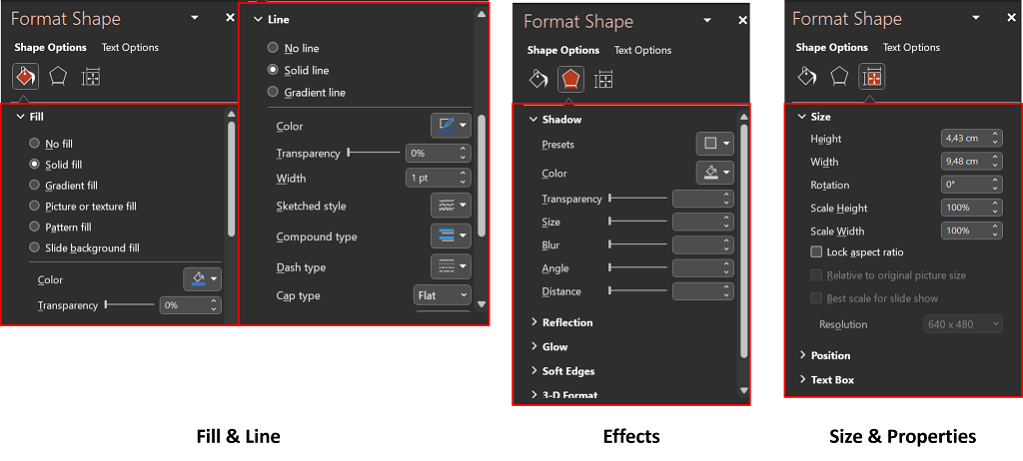The image size is (1023, 461).
Task: Select Slide background fill
Action: (85, 248)
